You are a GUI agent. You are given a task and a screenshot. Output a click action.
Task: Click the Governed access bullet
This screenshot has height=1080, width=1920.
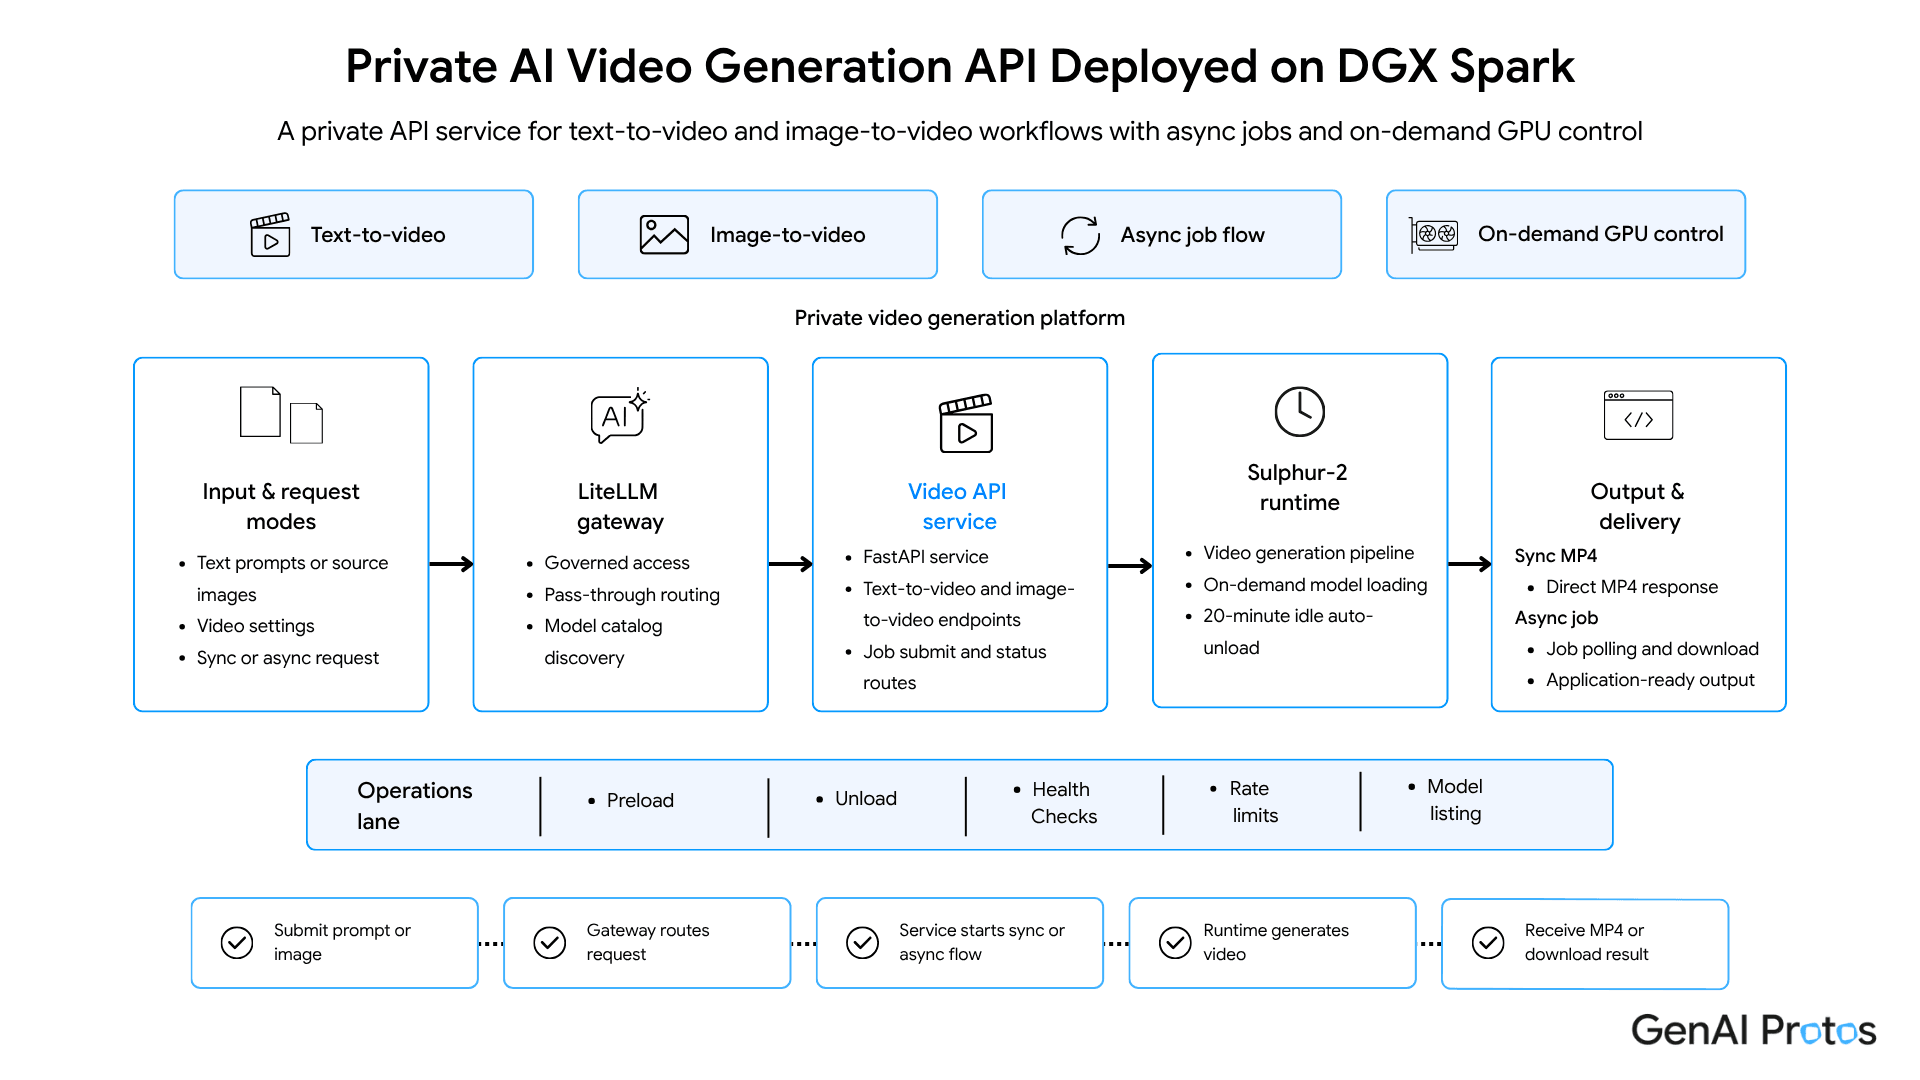tap(616, 562)
